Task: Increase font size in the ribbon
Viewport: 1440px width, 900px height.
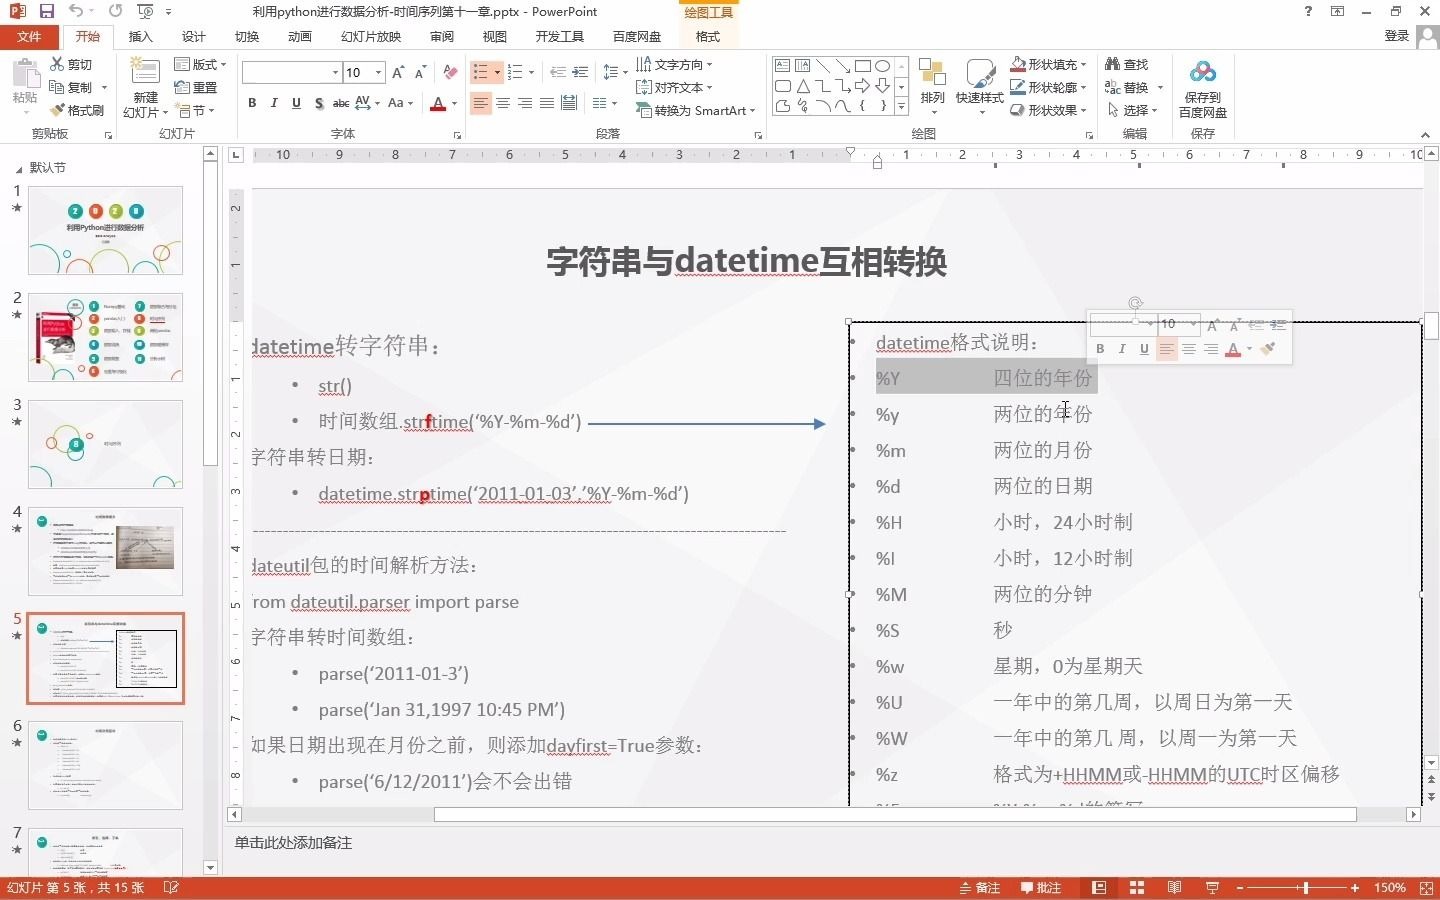Action: (x=399, y=73)
